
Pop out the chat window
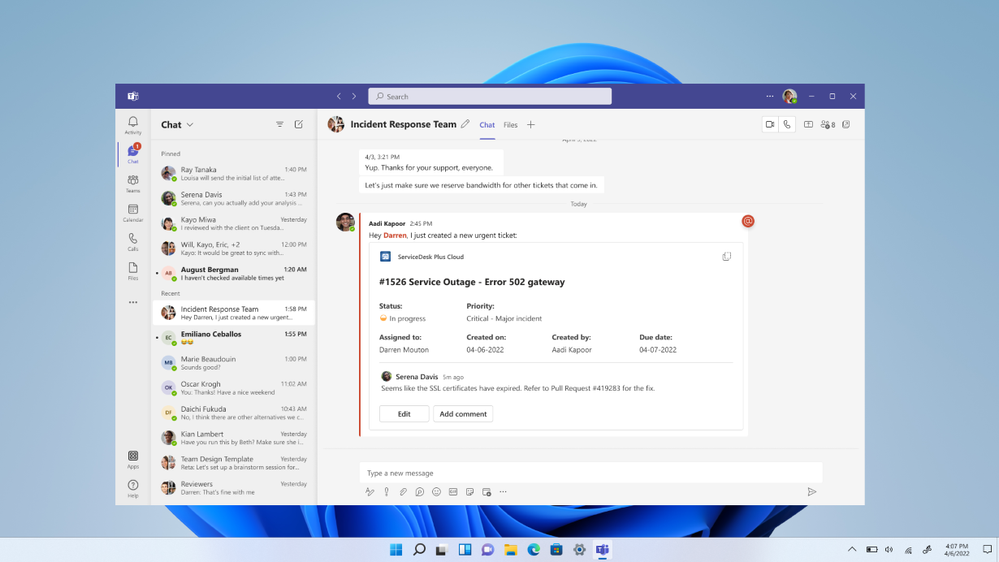tap(846, 124)
